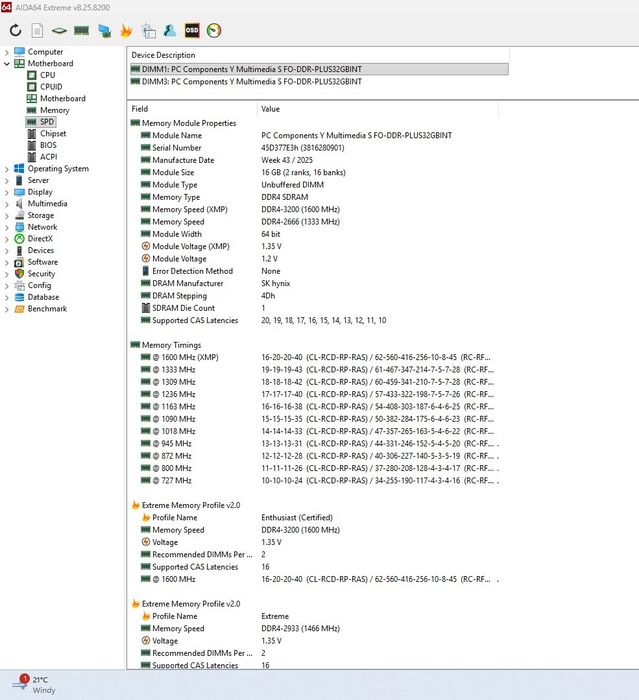Expand the Operating System tree node
The width and height of the screenshot is (639, 700).
[6, 169]
